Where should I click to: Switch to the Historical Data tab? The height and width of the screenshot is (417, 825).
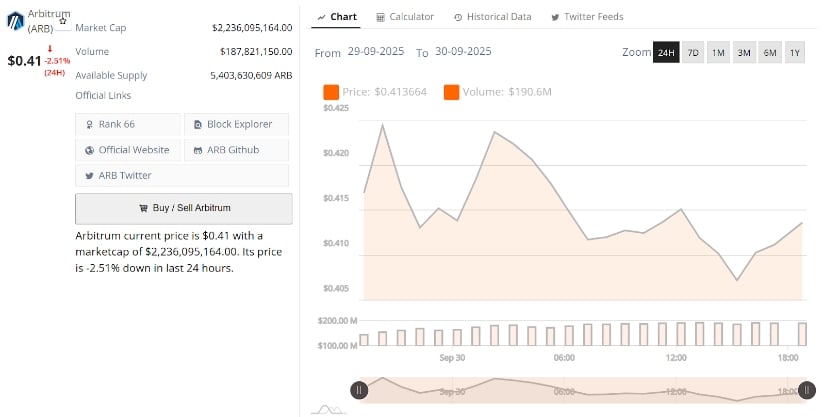(x=492, y=17)
